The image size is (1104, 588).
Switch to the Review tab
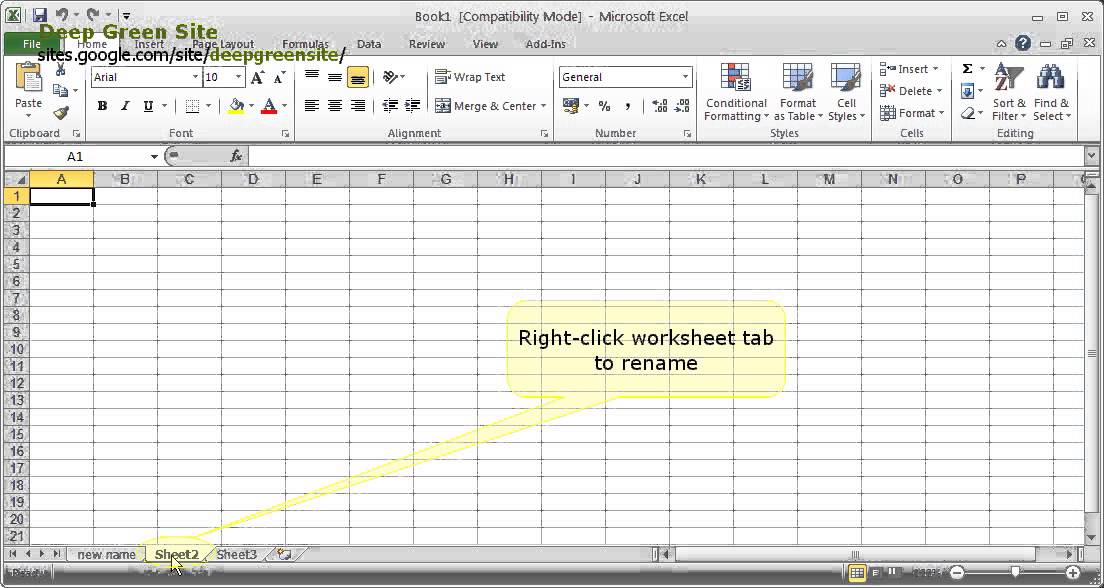(x=427, y=44)
